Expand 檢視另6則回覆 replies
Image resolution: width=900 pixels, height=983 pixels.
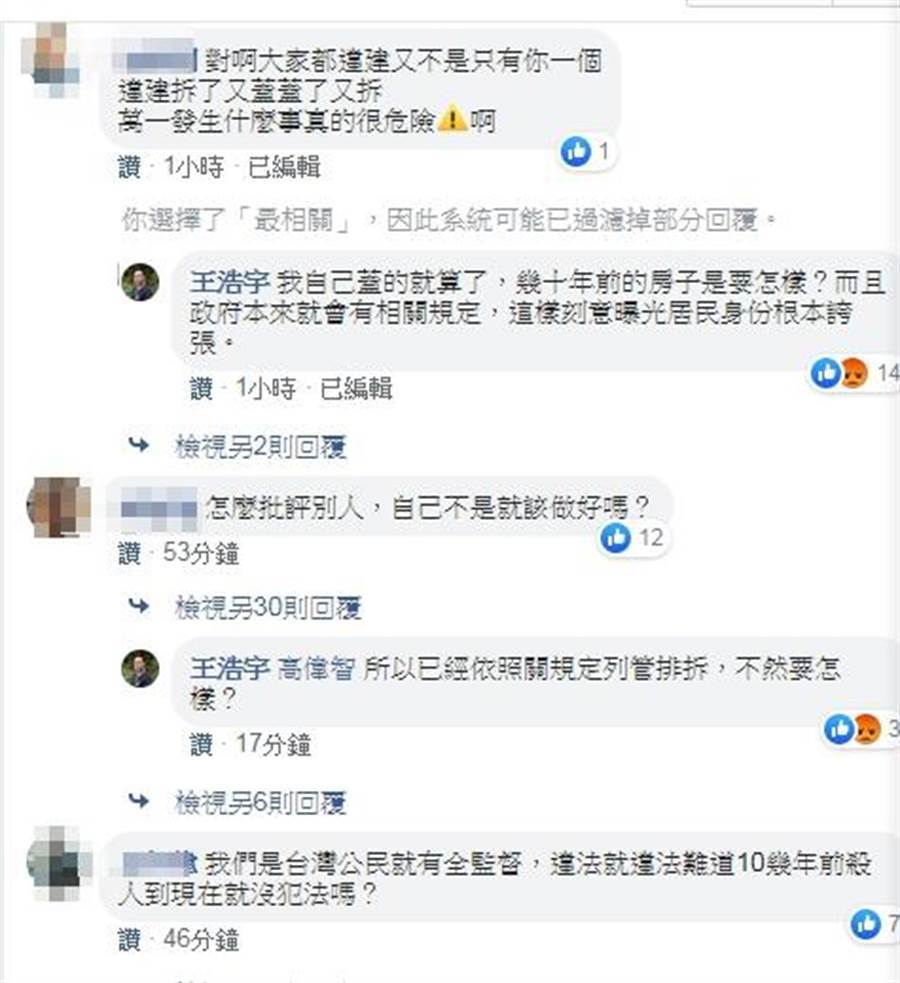click(x=261, y=802)
